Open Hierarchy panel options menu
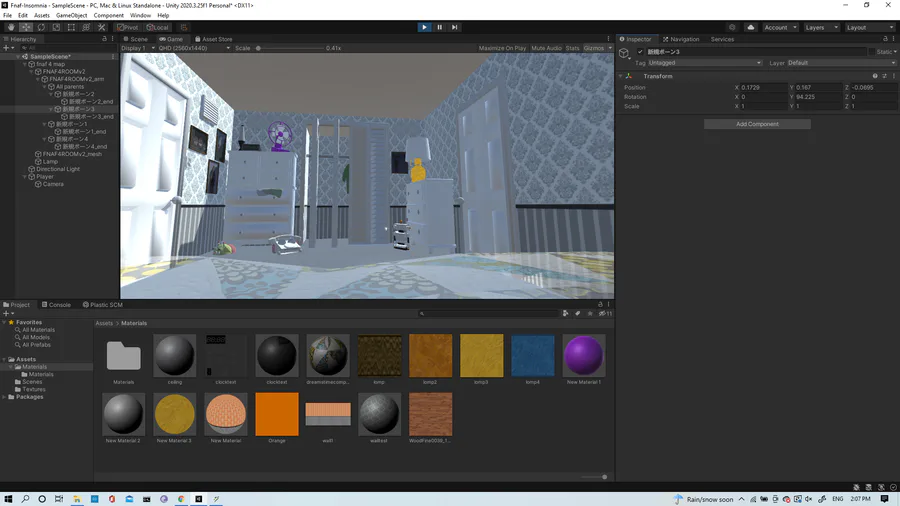Viewport: 900px width, 506px height. 112,39
